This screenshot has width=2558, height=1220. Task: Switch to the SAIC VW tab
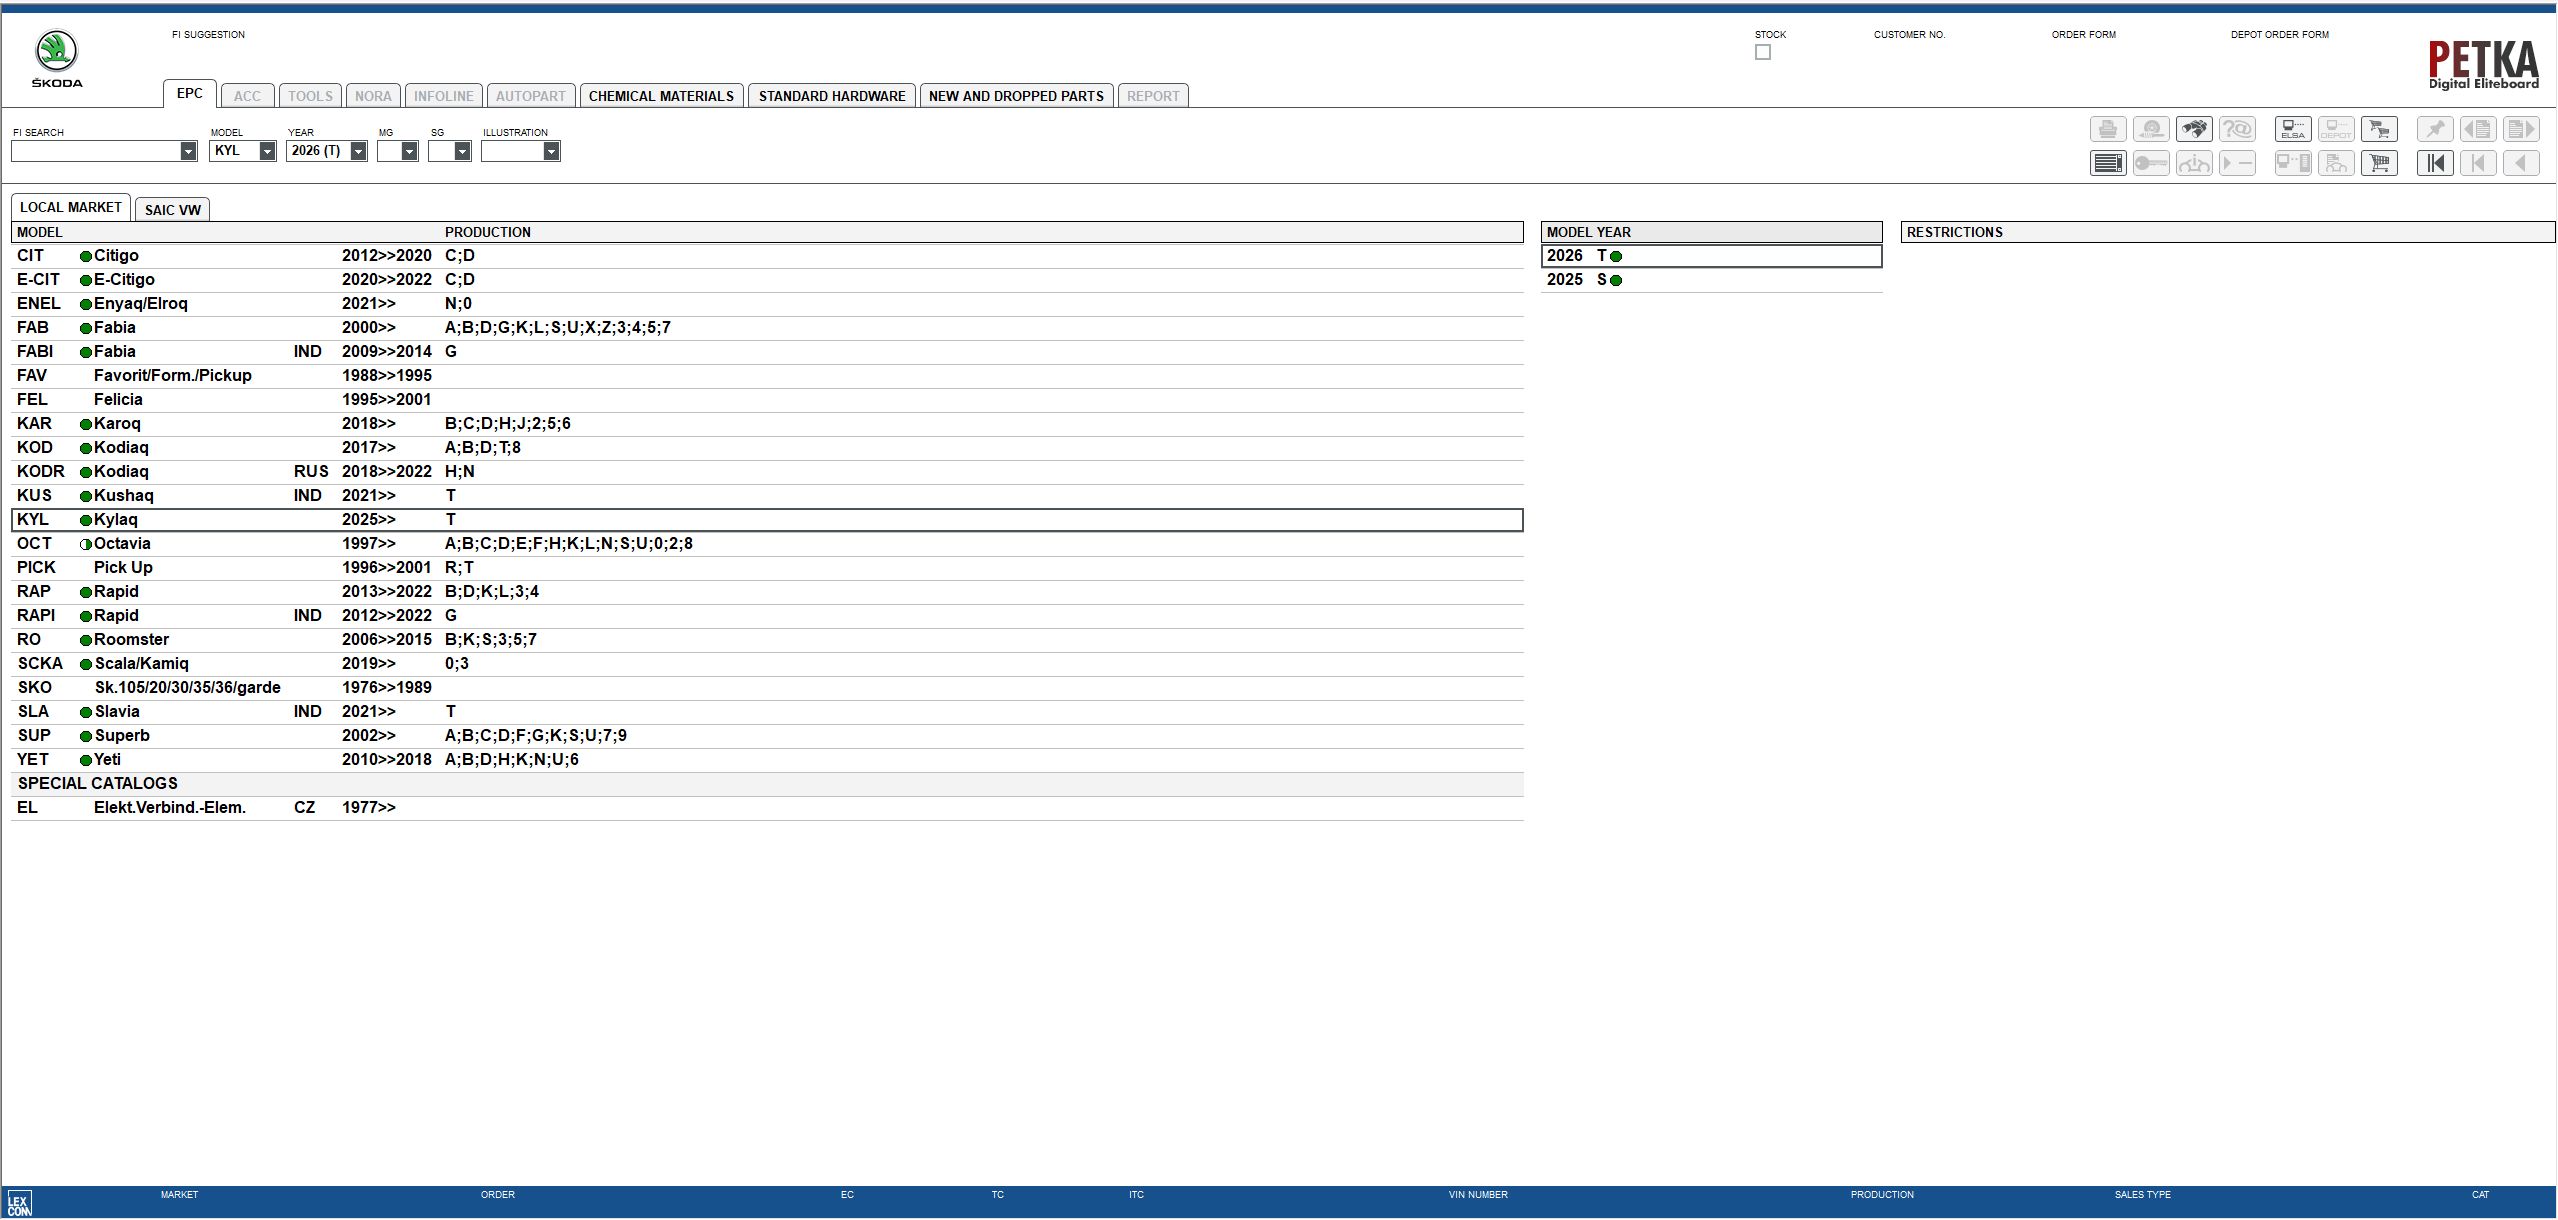[x=173, y=209]
